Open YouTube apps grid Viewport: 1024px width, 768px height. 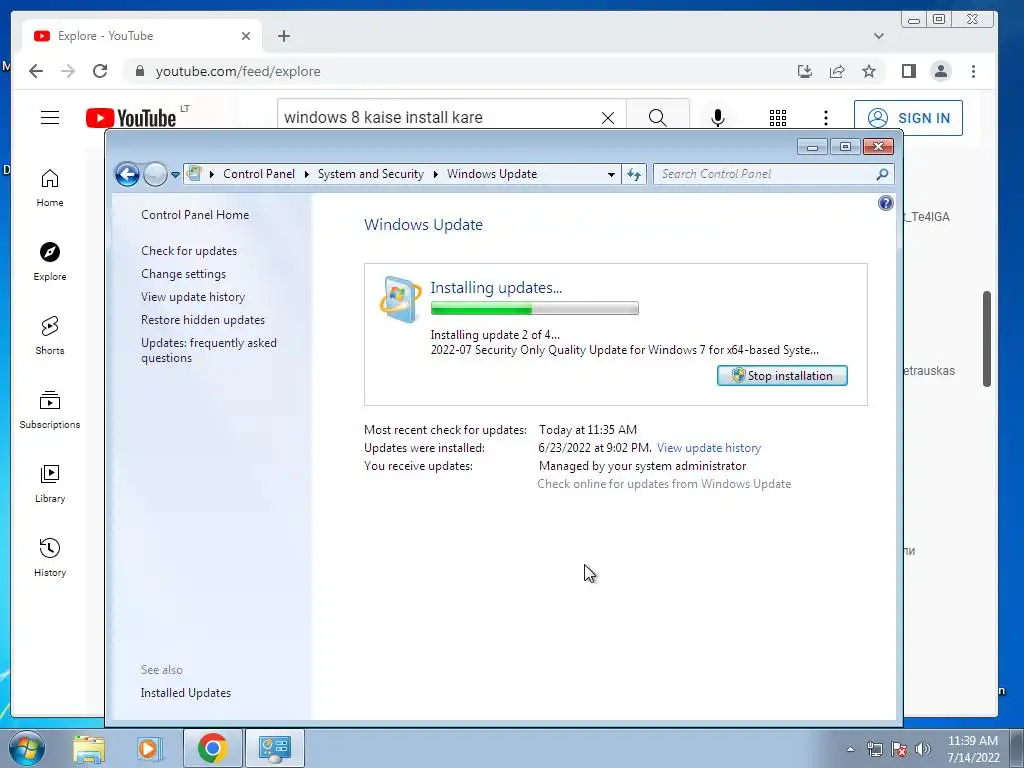coord(778,118)
